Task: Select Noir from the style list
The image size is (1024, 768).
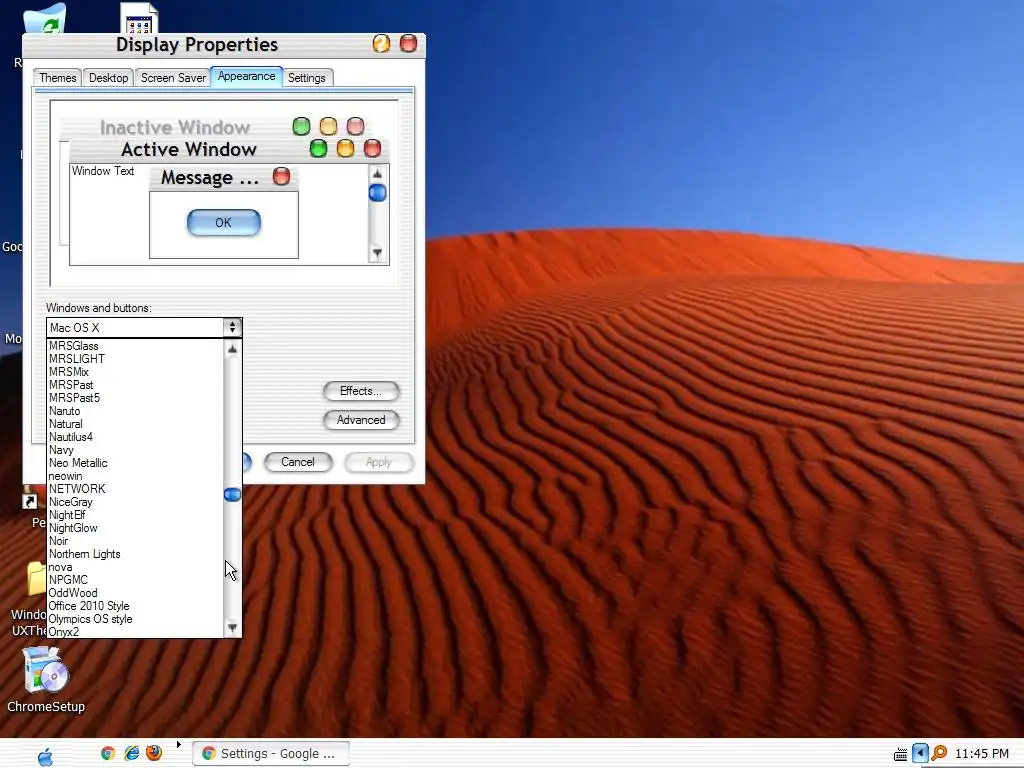Action: coord(135,541)
